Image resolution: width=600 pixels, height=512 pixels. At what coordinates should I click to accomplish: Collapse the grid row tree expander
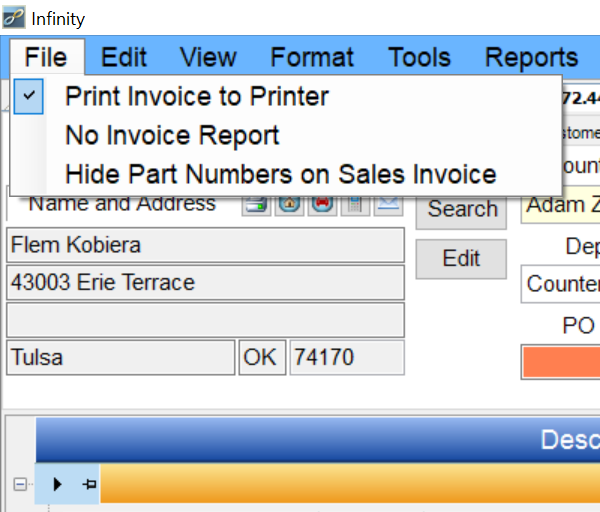coord(19,485)
